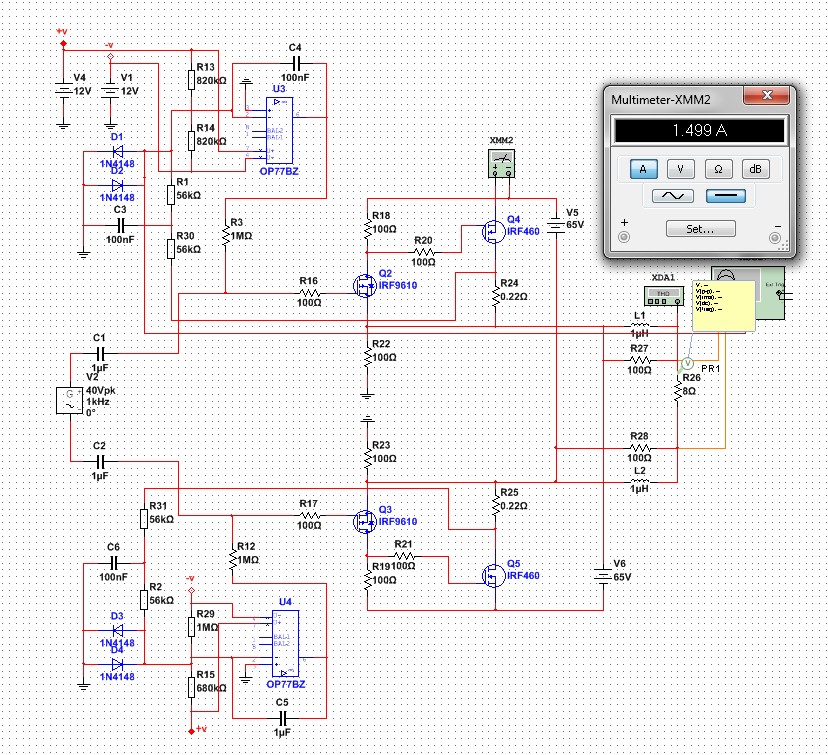The width and height of the screenshot is (828, 755).
Task: Switch the multimeter to Ω resistance mode
Action: [x=718, y=169]
